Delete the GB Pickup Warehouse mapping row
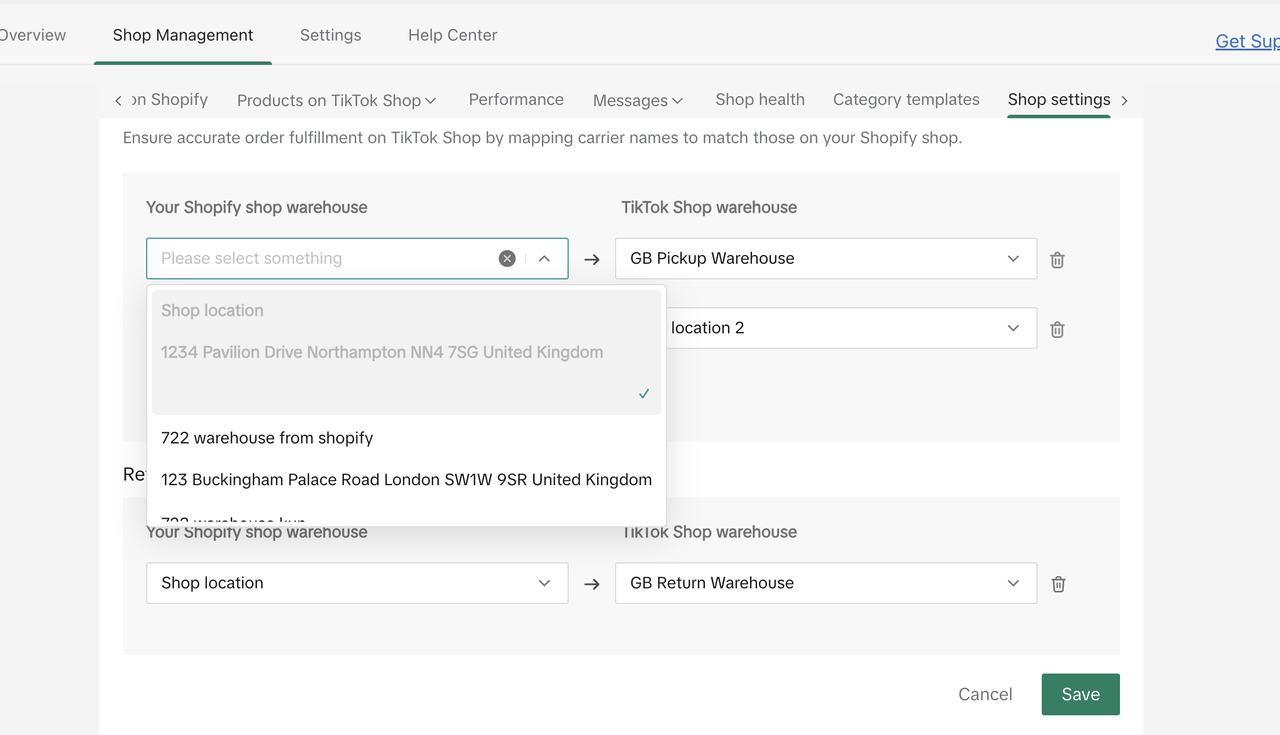 pyautogui.click(x=1057, y=260)
